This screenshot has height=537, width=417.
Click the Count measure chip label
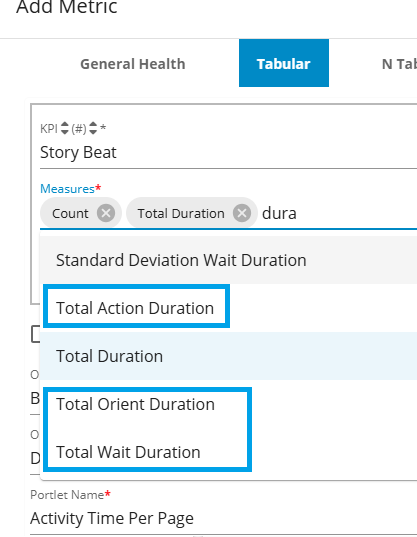click(70, 213)
